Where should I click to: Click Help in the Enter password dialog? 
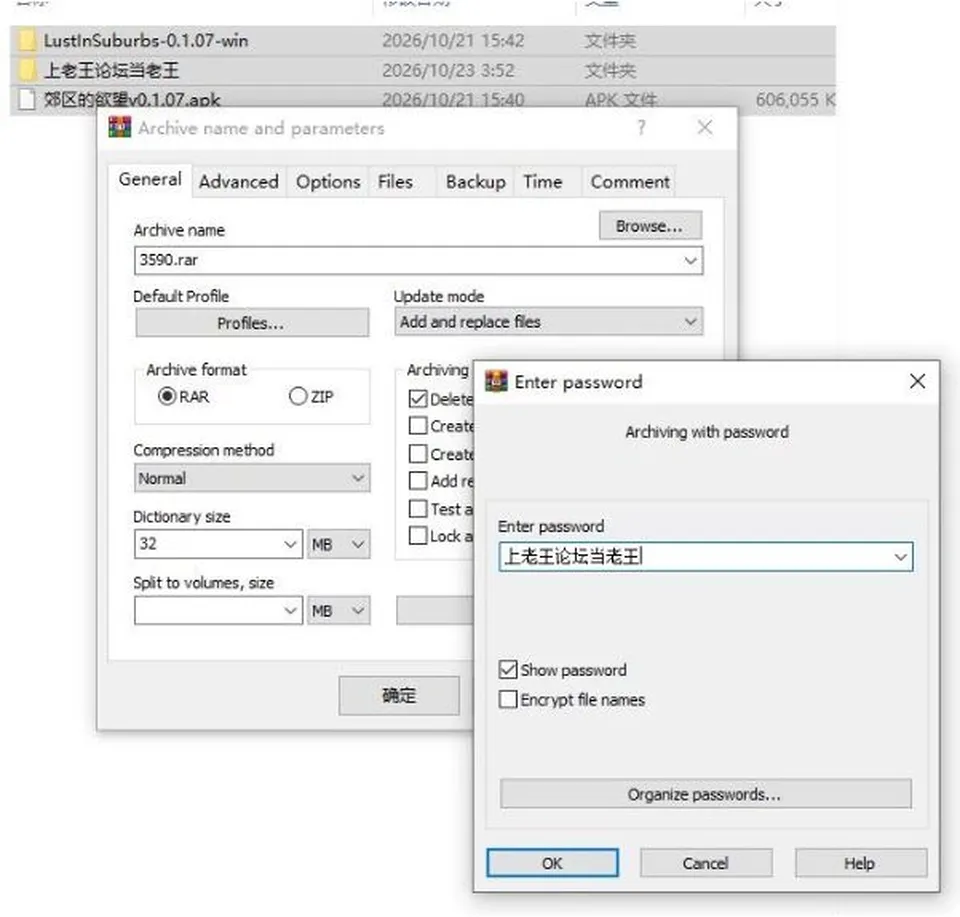click(x=860, y=863)
